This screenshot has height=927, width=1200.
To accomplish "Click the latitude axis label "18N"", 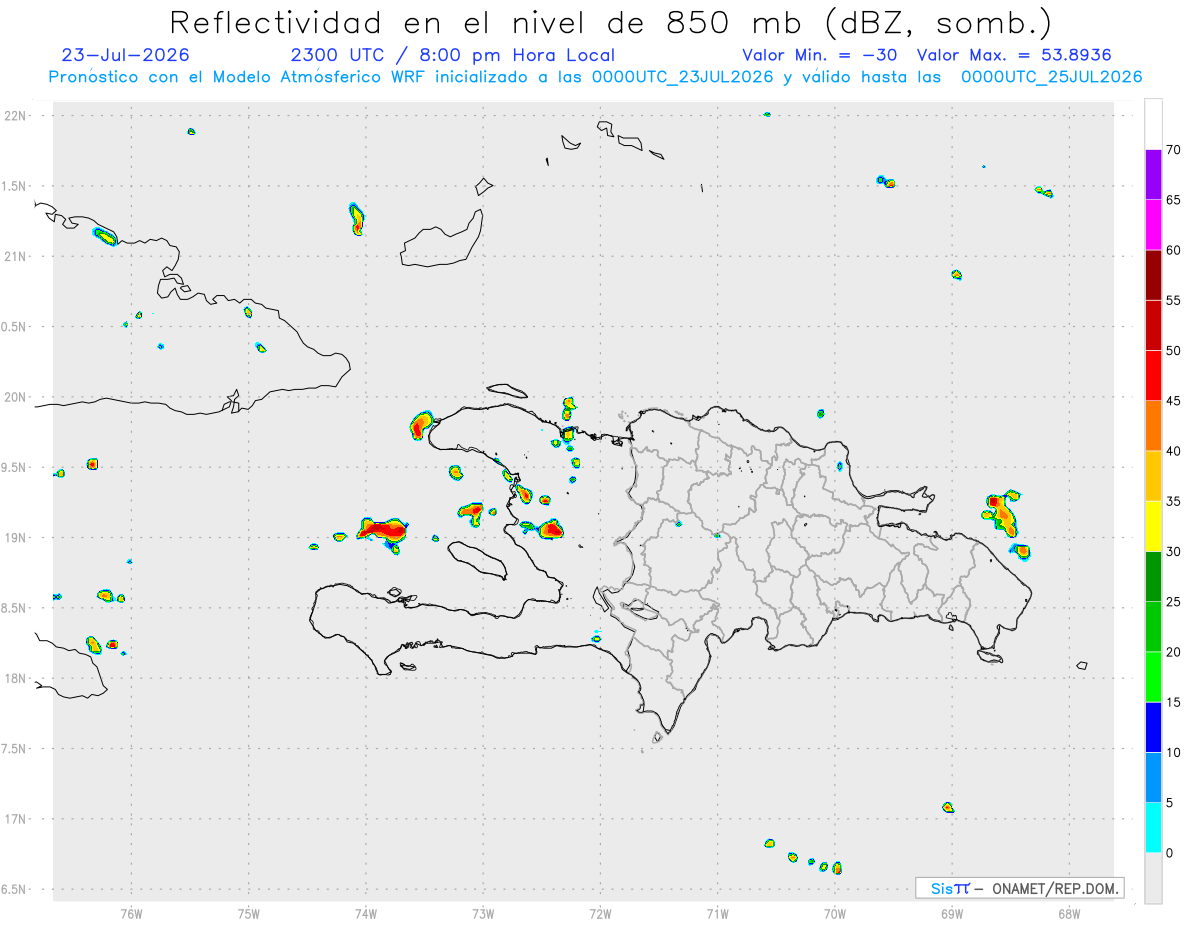I will (16, 678).
